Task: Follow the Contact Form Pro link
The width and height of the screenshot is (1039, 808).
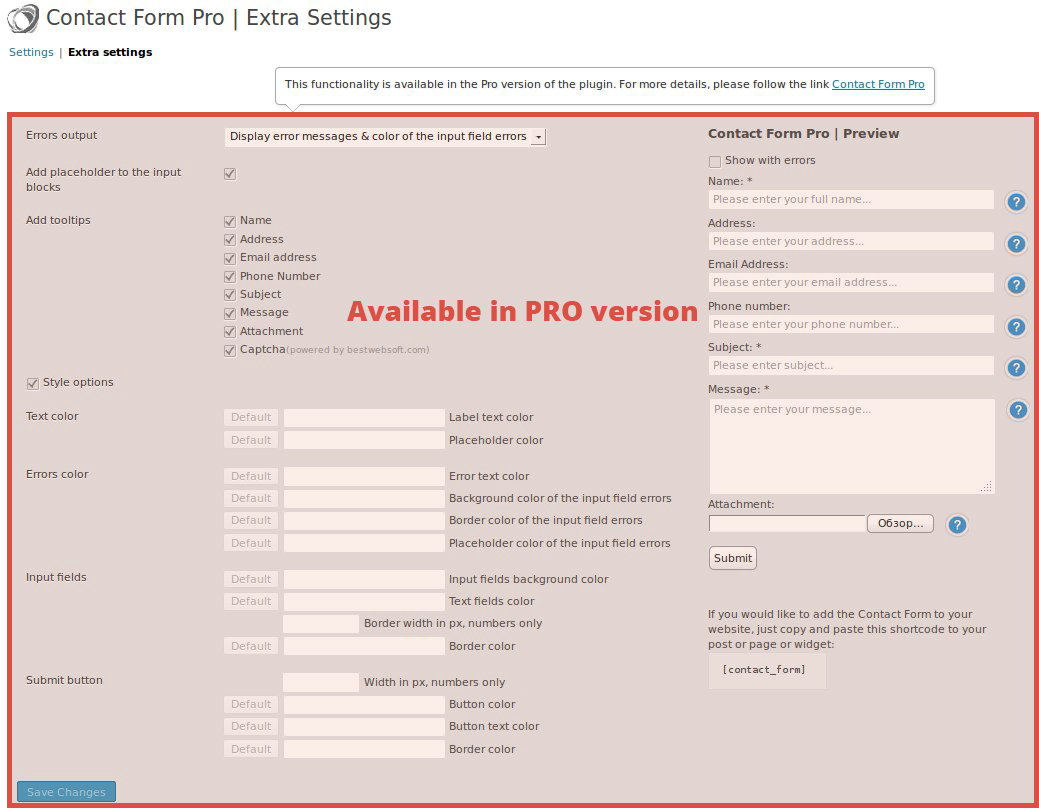Action: click(x=878, y=84)
